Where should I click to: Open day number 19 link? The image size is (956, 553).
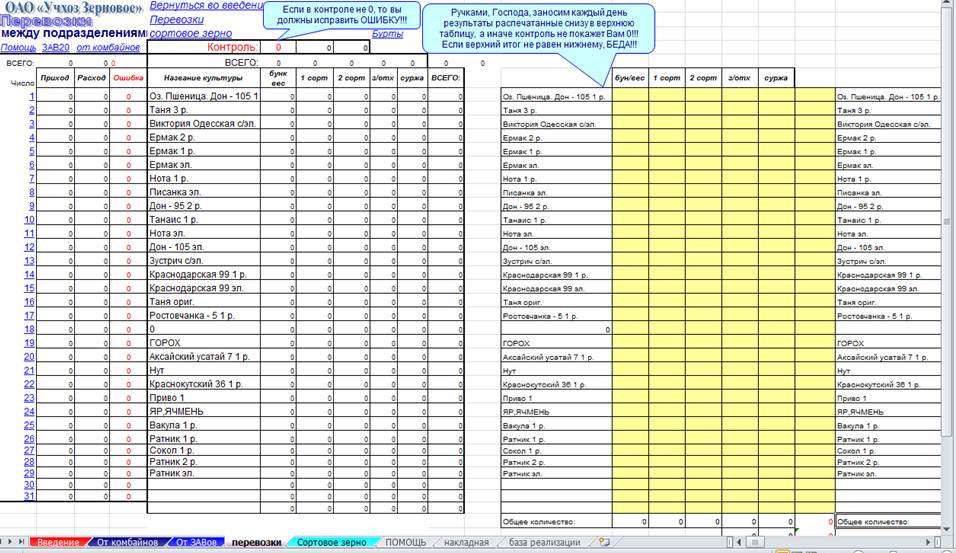[29, 343]
